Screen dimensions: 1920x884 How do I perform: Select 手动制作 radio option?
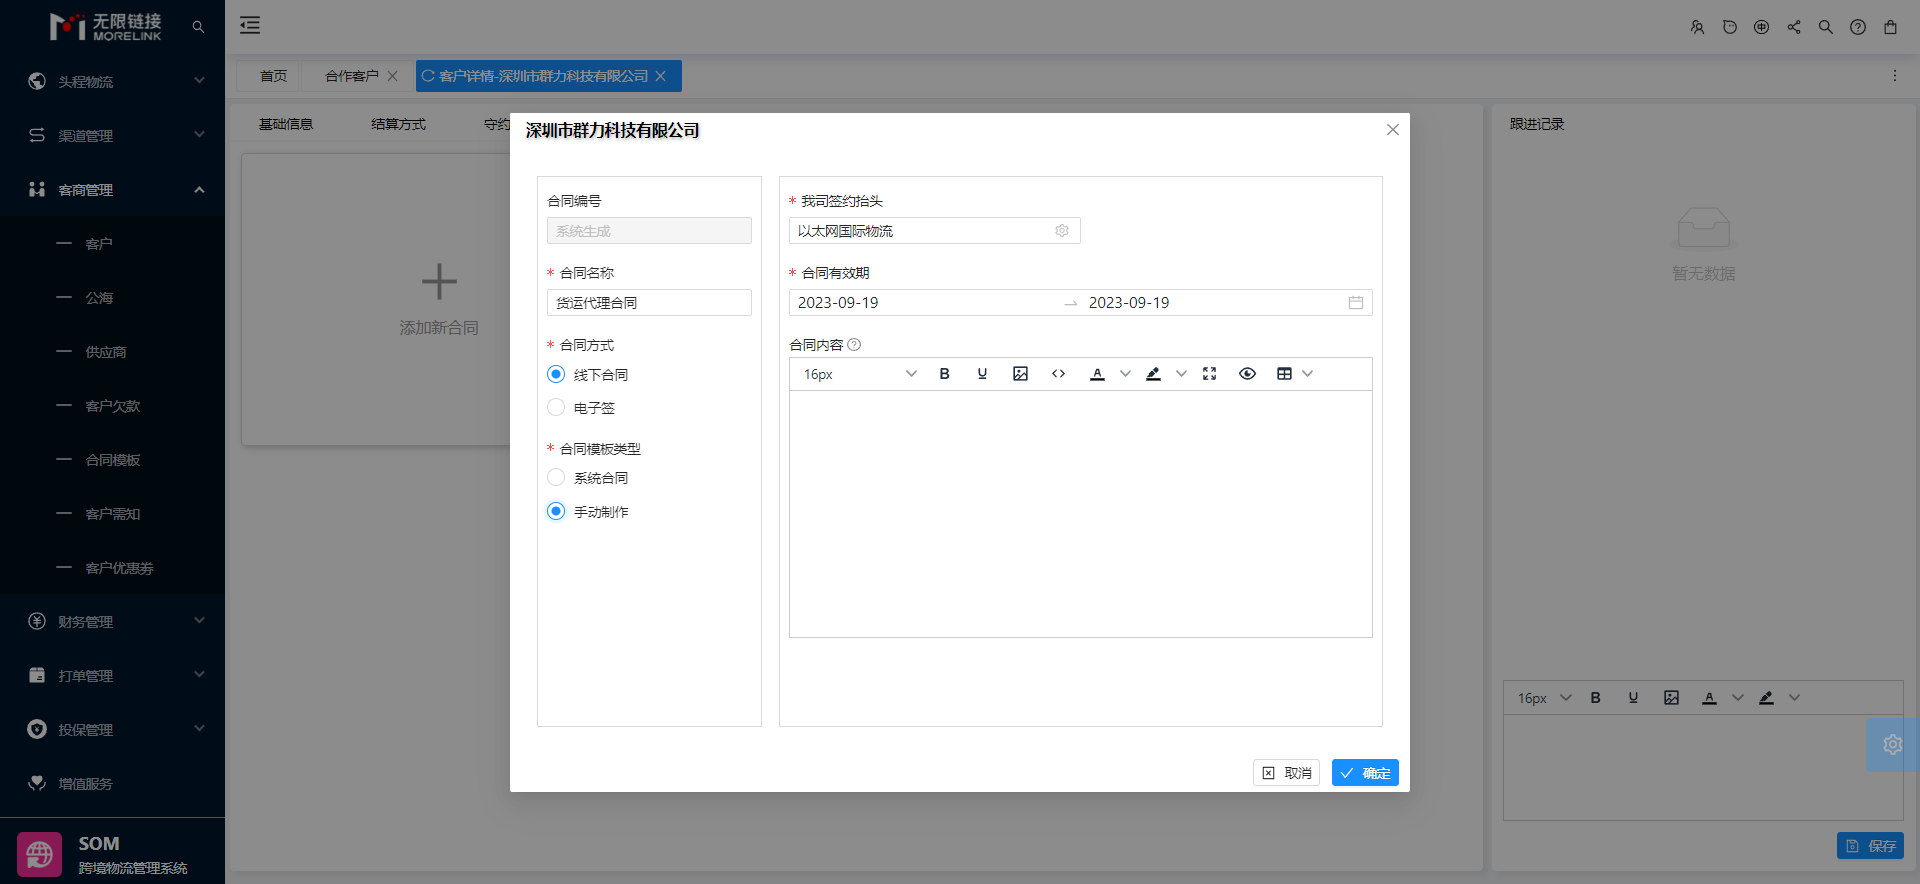[x=556, y=511]
